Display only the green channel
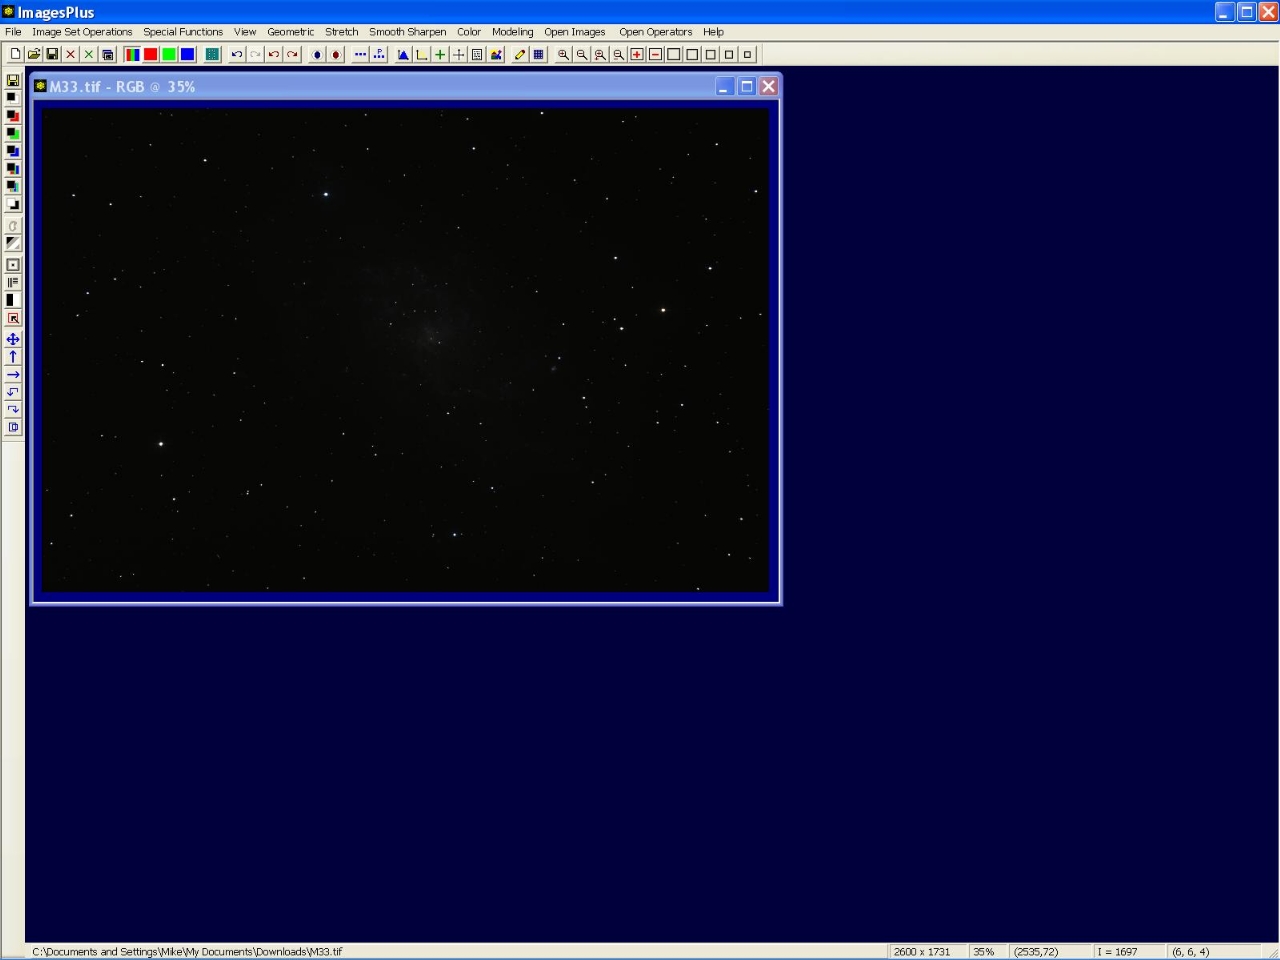 (169, 54)
